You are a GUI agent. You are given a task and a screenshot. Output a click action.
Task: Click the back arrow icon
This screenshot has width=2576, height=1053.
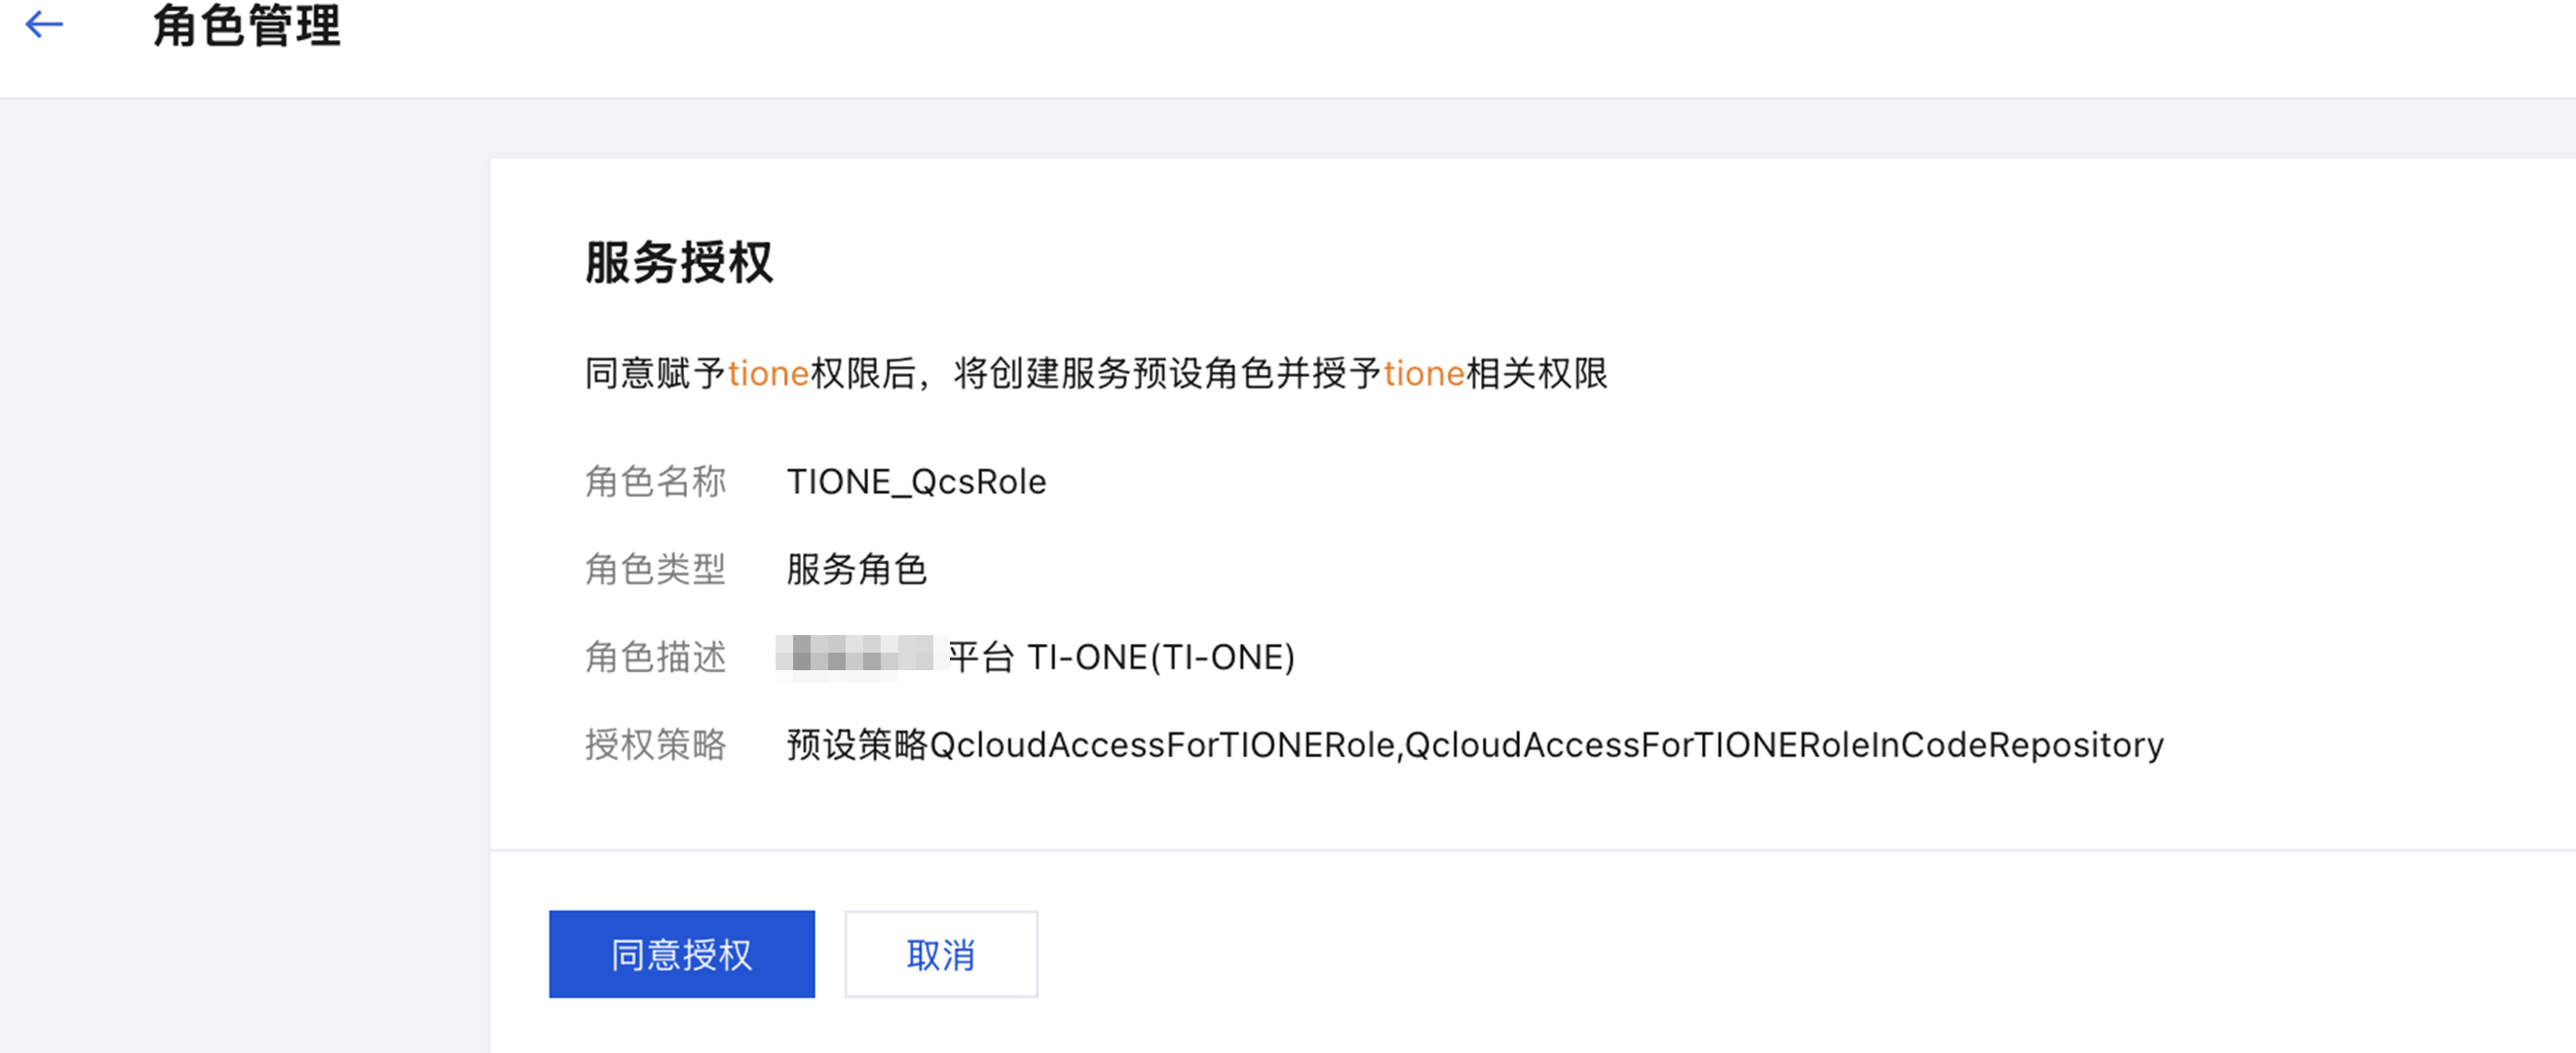click(x=44, y=24)
